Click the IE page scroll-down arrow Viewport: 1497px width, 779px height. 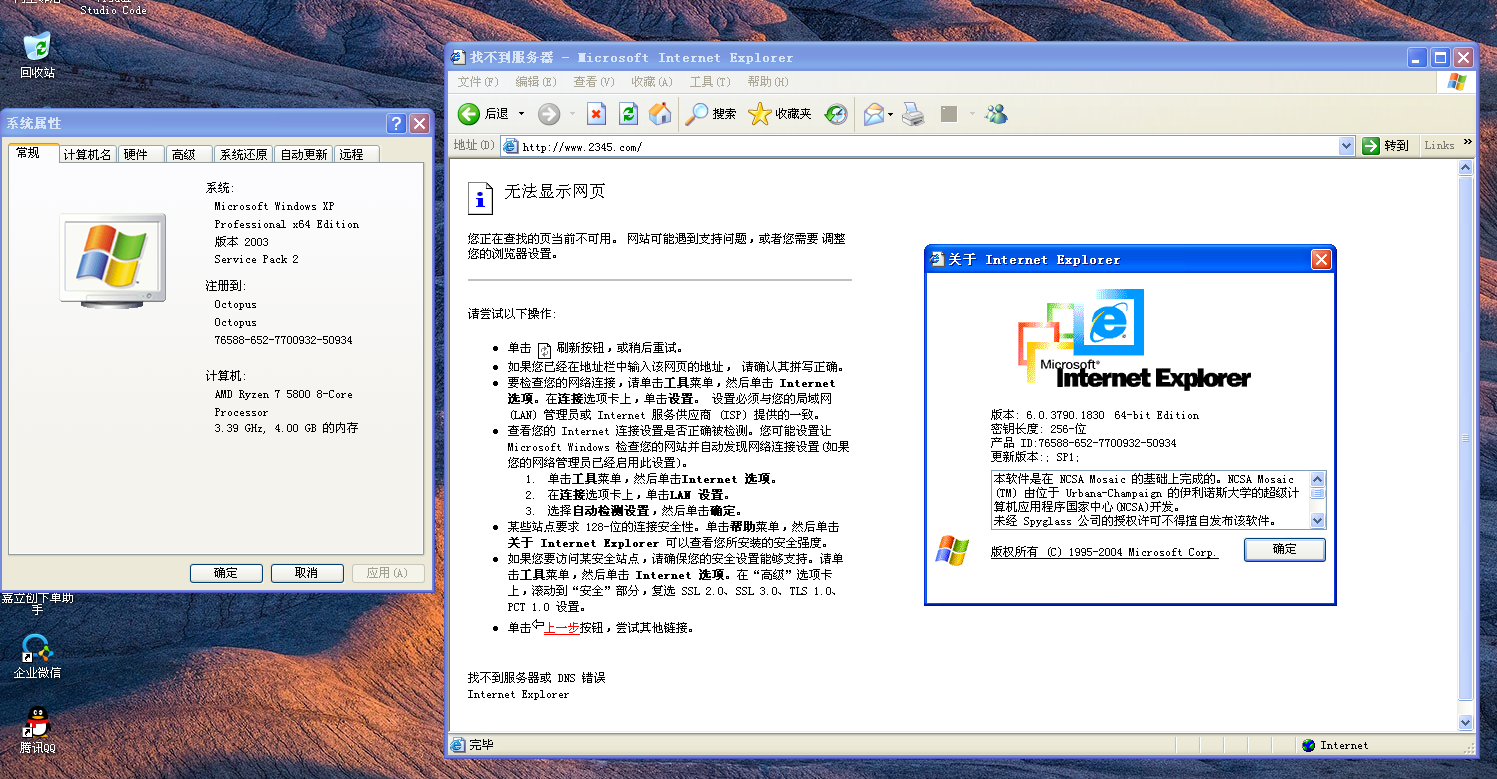tap(1466, 723)
